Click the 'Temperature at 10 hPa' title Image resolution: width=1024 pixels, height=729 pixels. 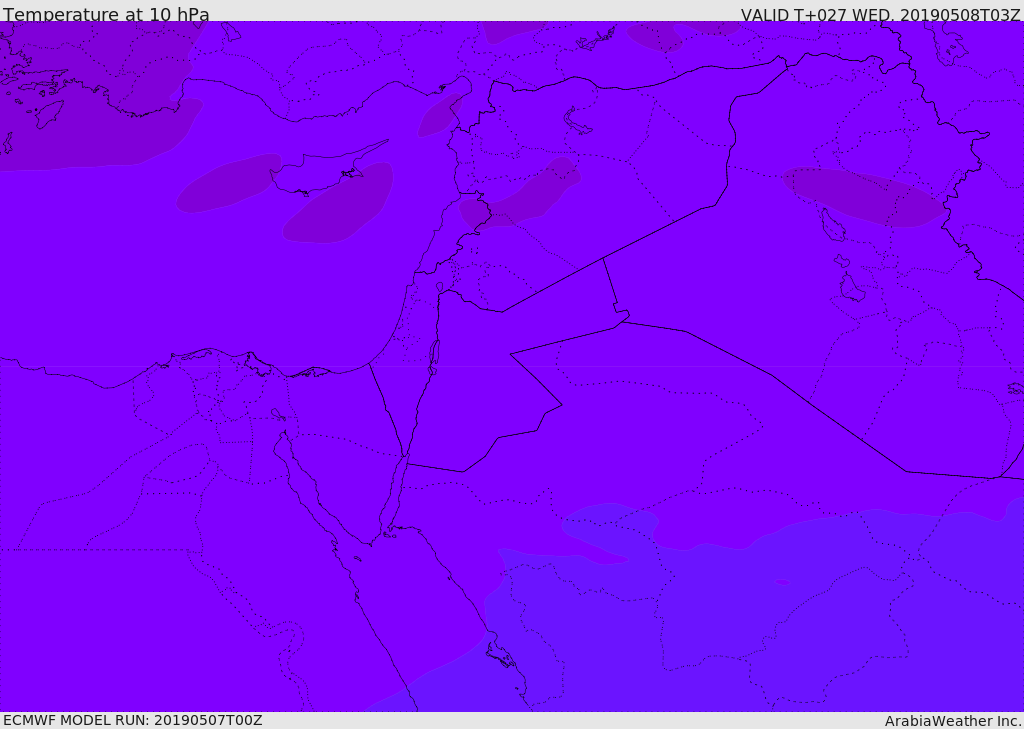[106, 14]
